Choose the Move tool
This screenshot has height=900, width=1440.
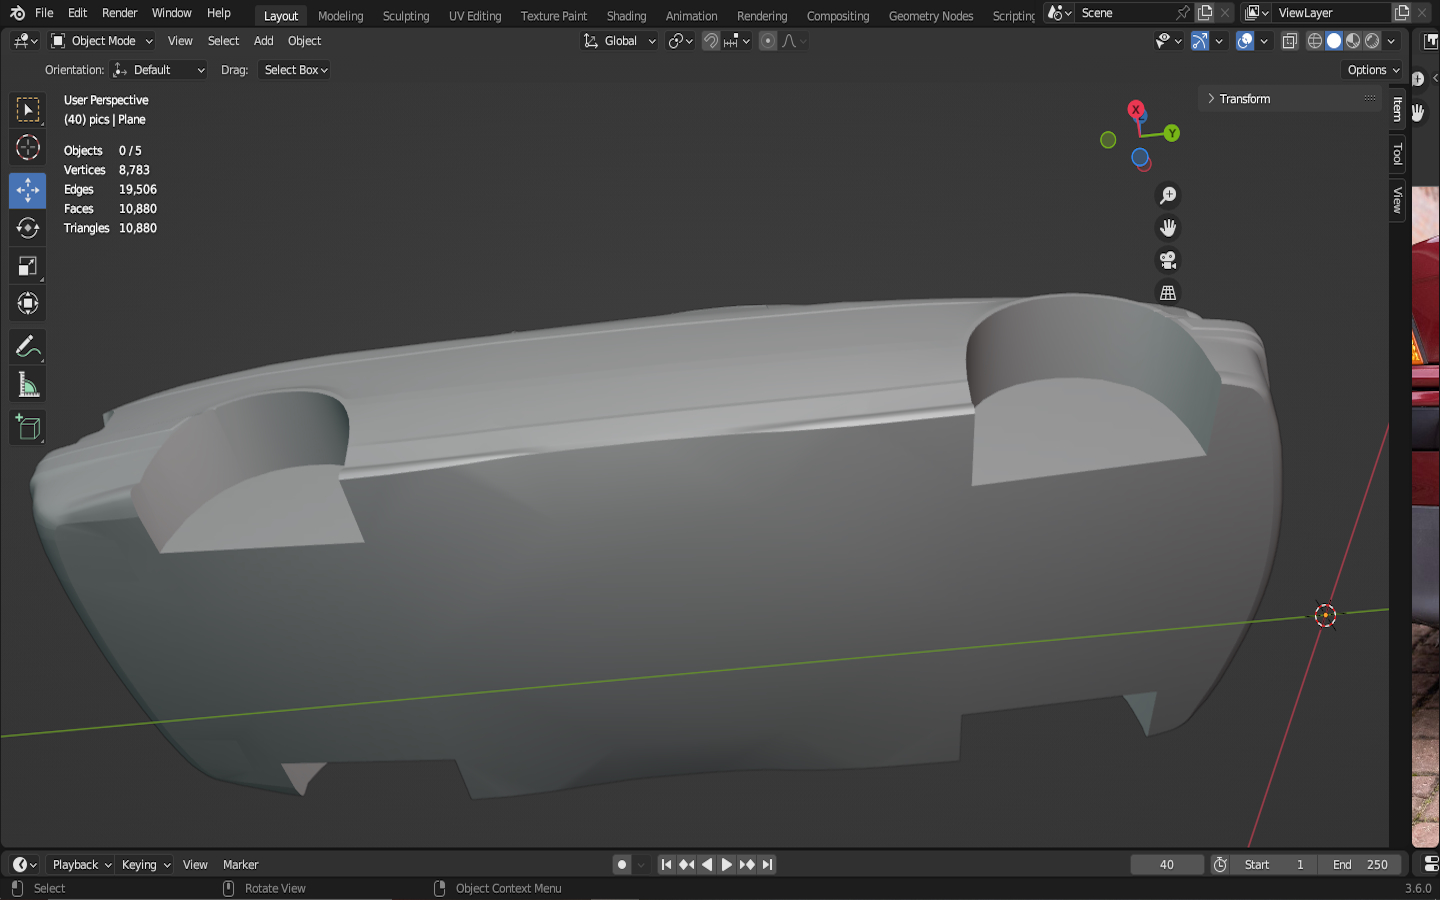pyautogui.click(x=28, y=190)
